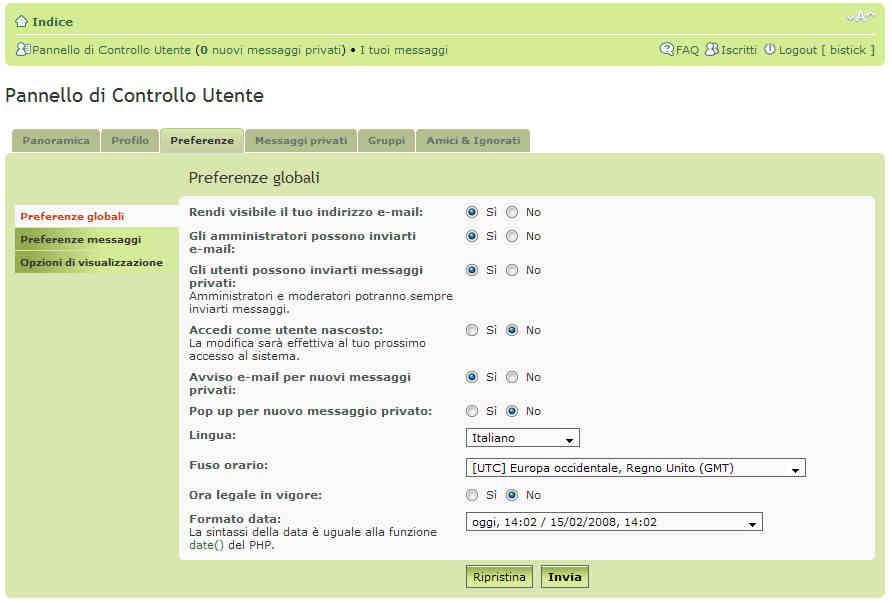Click the home icon beside Indice
892x603 pixels.
(x=22, y=22)
